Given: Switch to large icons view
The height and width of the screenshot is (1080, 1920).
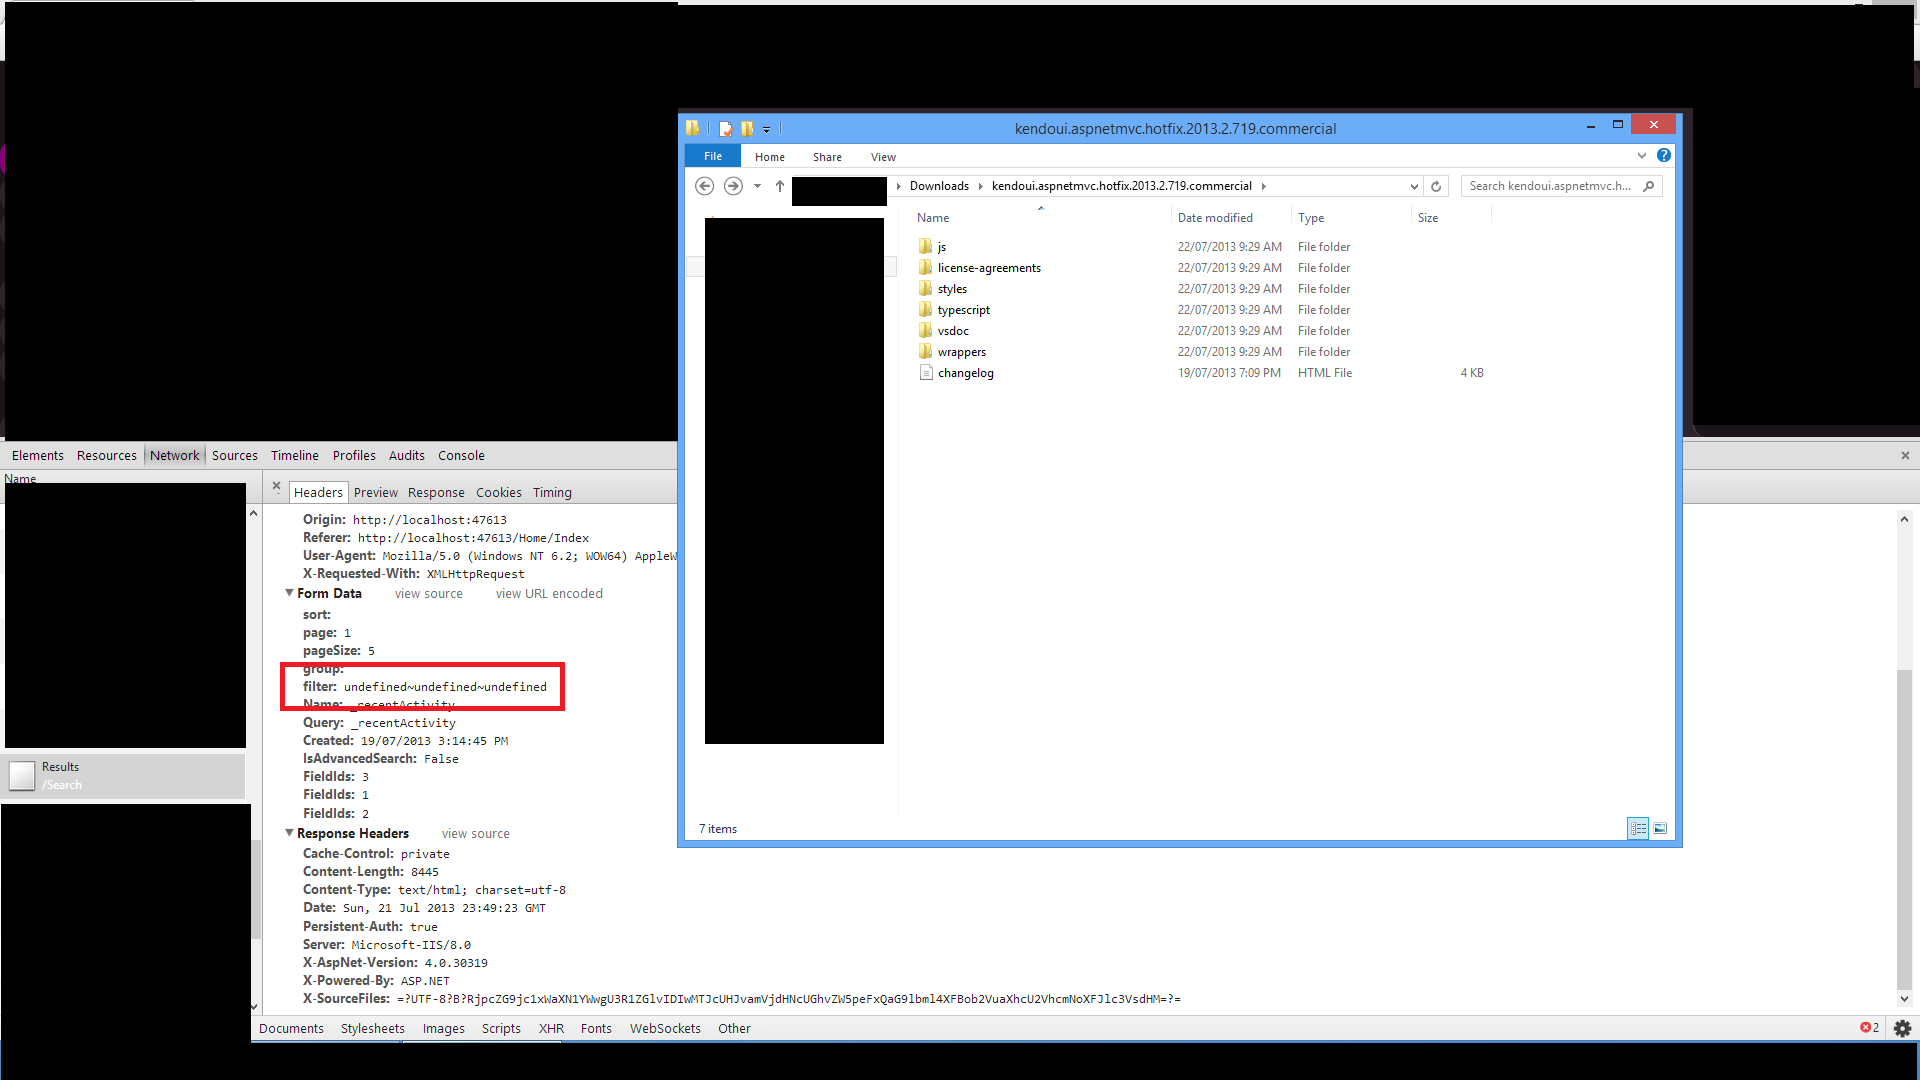Looking at the screenshot, I should pyautogui.click(x=1660, y=828).
